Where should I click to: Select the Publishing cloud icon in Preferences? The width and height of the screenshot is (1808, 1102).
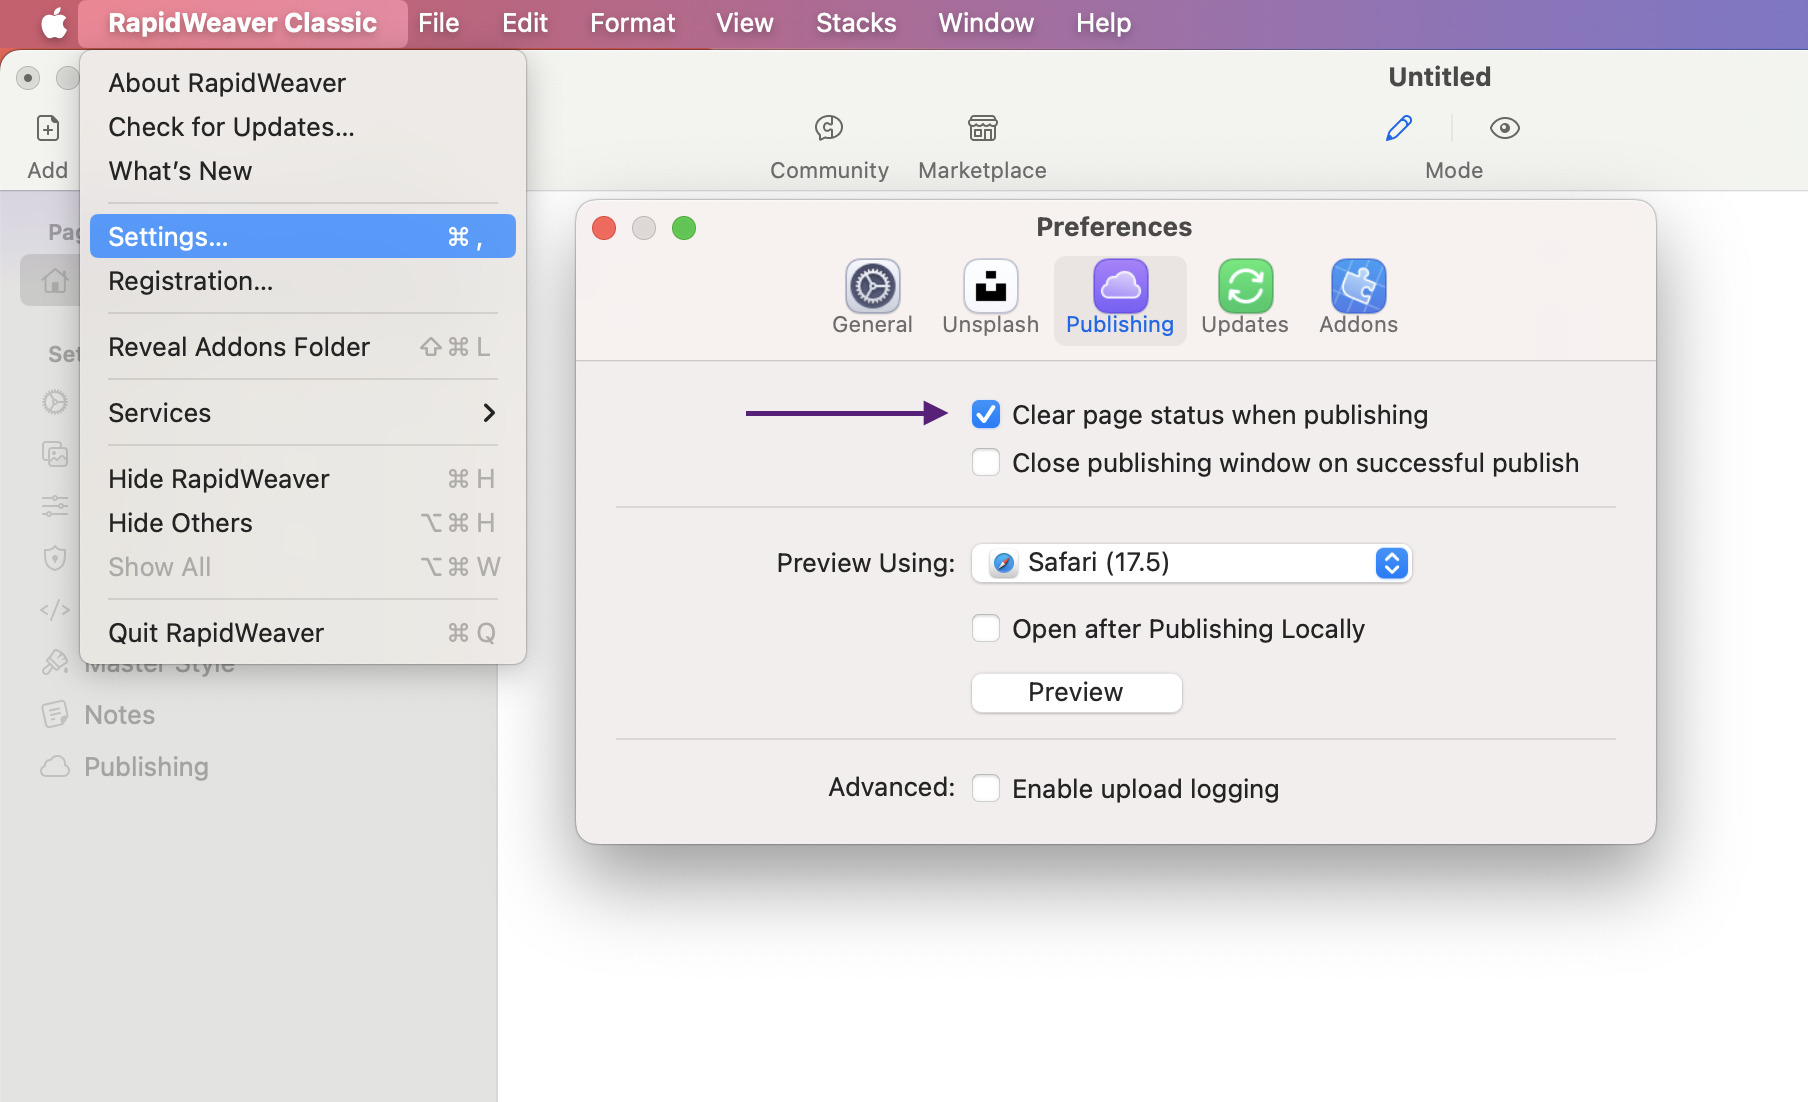tap(1120, 286)
